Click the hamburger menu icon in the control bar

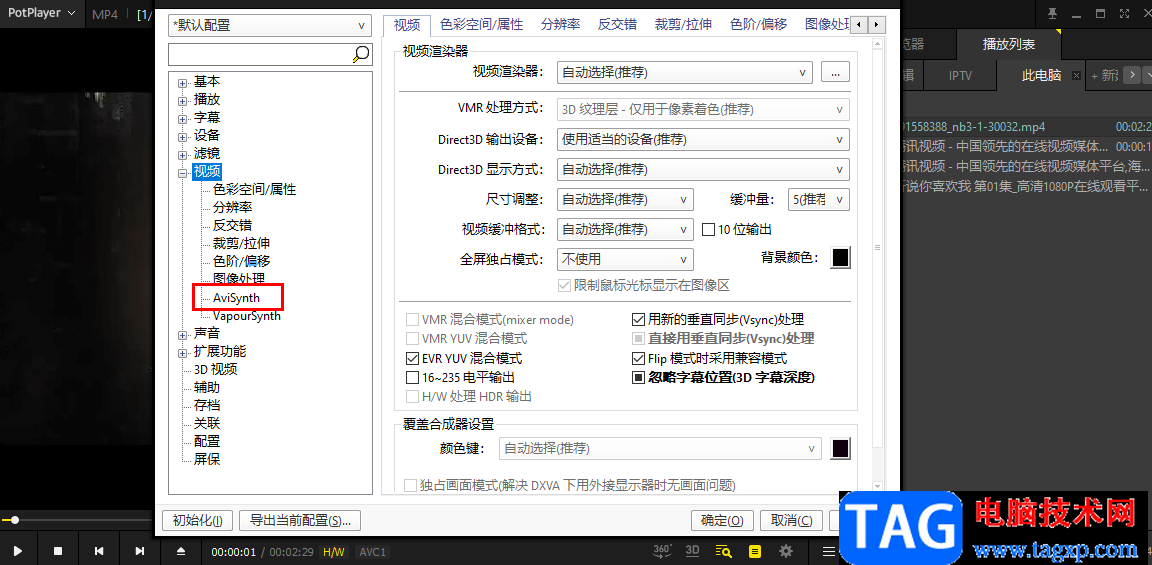(x=829, y=551)
